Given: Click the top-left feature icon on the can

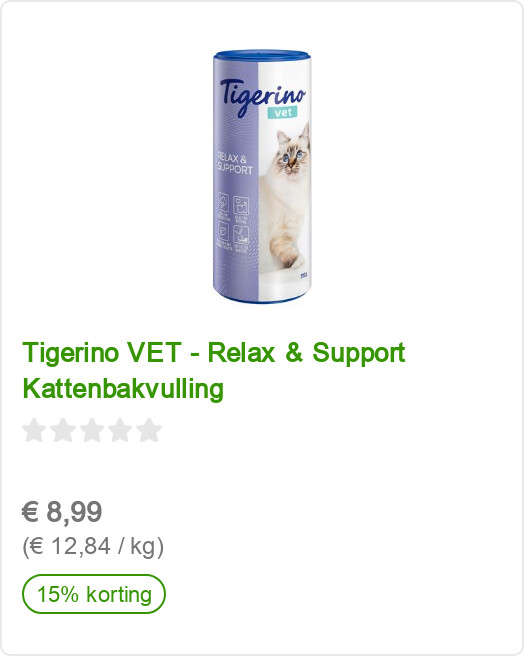Looking at the screenshot, I should [x=223, y=203].
